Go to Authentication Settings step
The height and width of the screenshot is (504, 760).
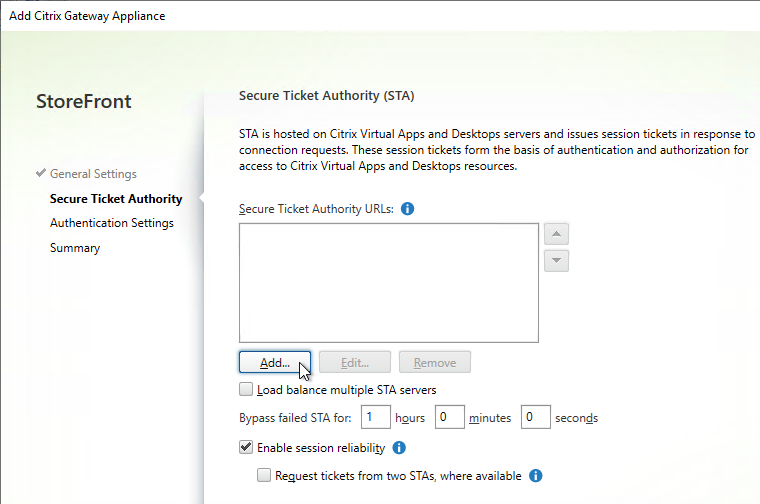tap(111, 223)
